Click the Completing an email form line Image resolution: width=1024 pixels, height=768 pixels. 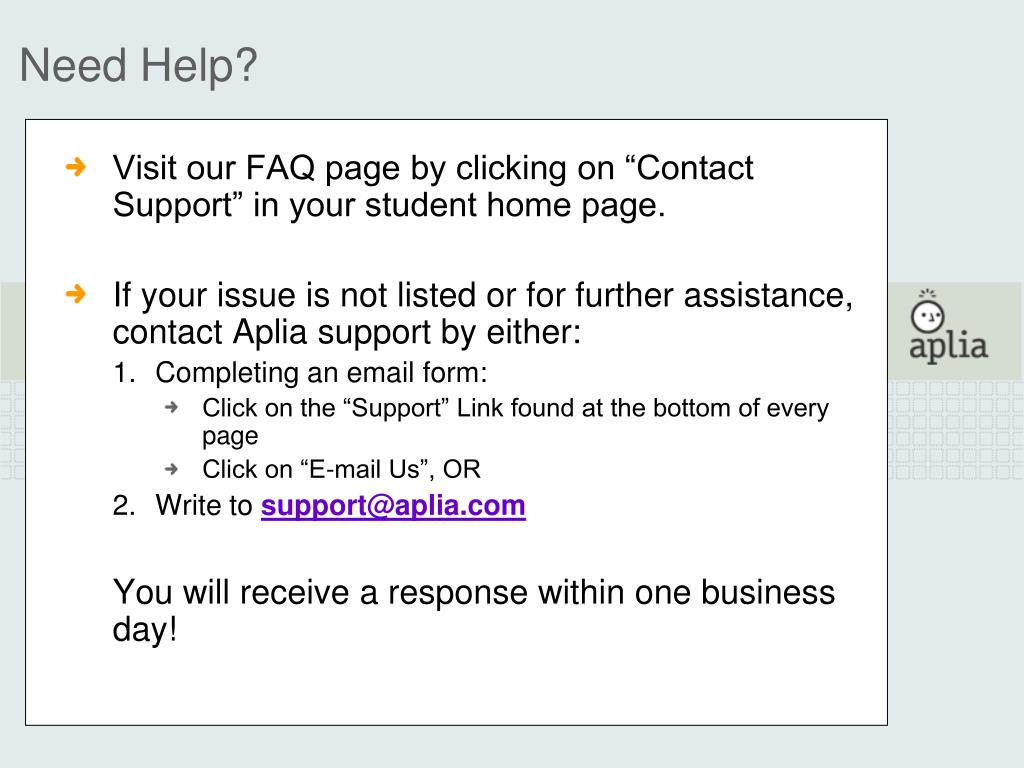321,374
